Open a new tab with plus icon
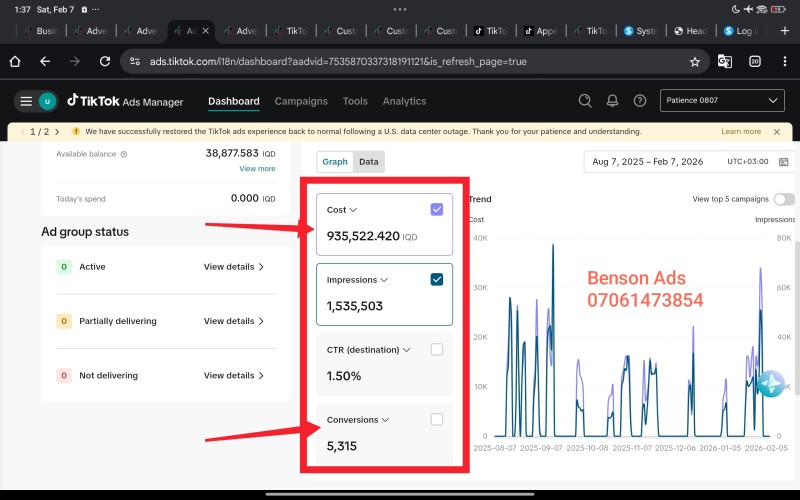800x500 pixels. tap(785, 31)
